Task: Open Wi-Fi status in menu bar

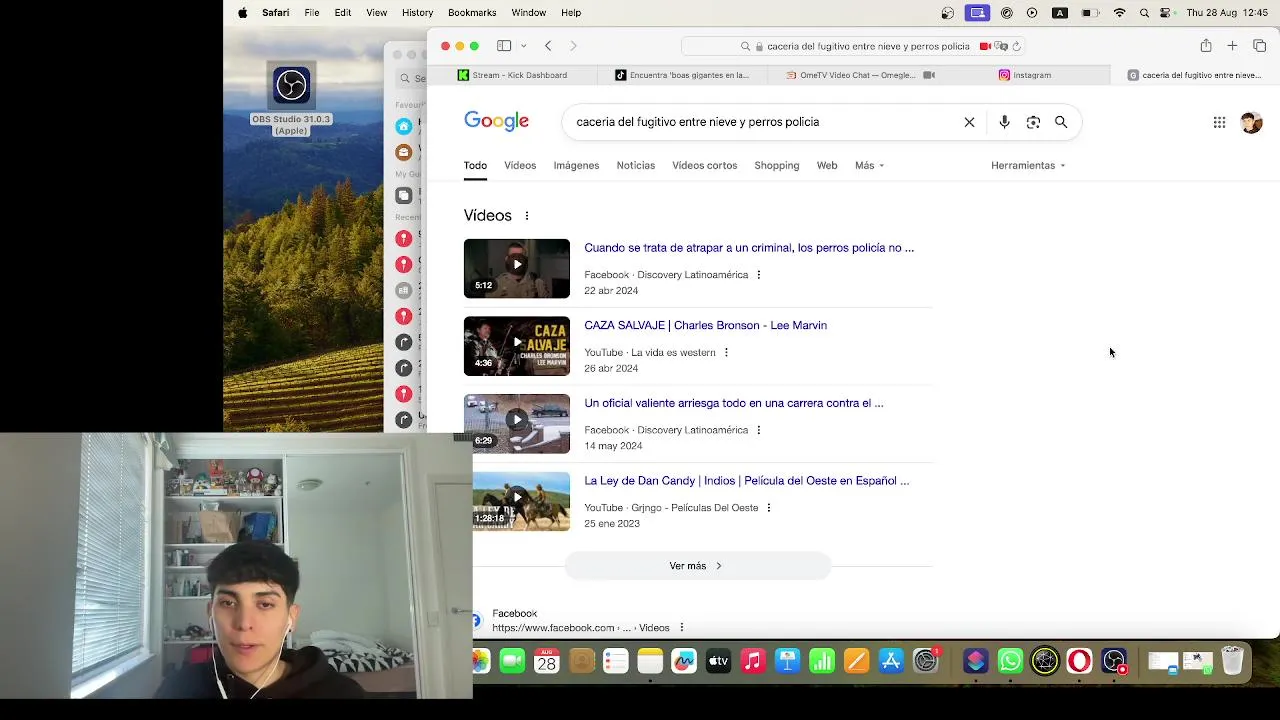Action: point(1119,13)
